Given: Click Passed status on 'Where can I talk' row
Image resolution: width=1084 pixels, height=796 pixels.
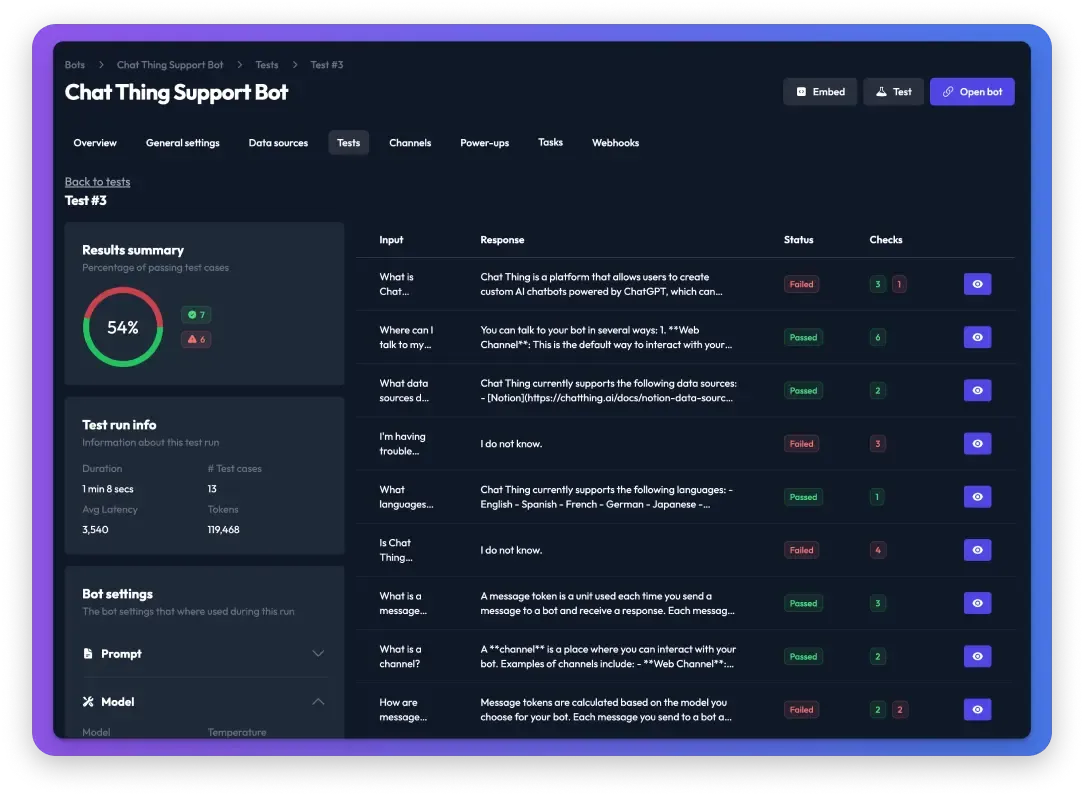Looking at the screenshot, I should tap(803, 337).
